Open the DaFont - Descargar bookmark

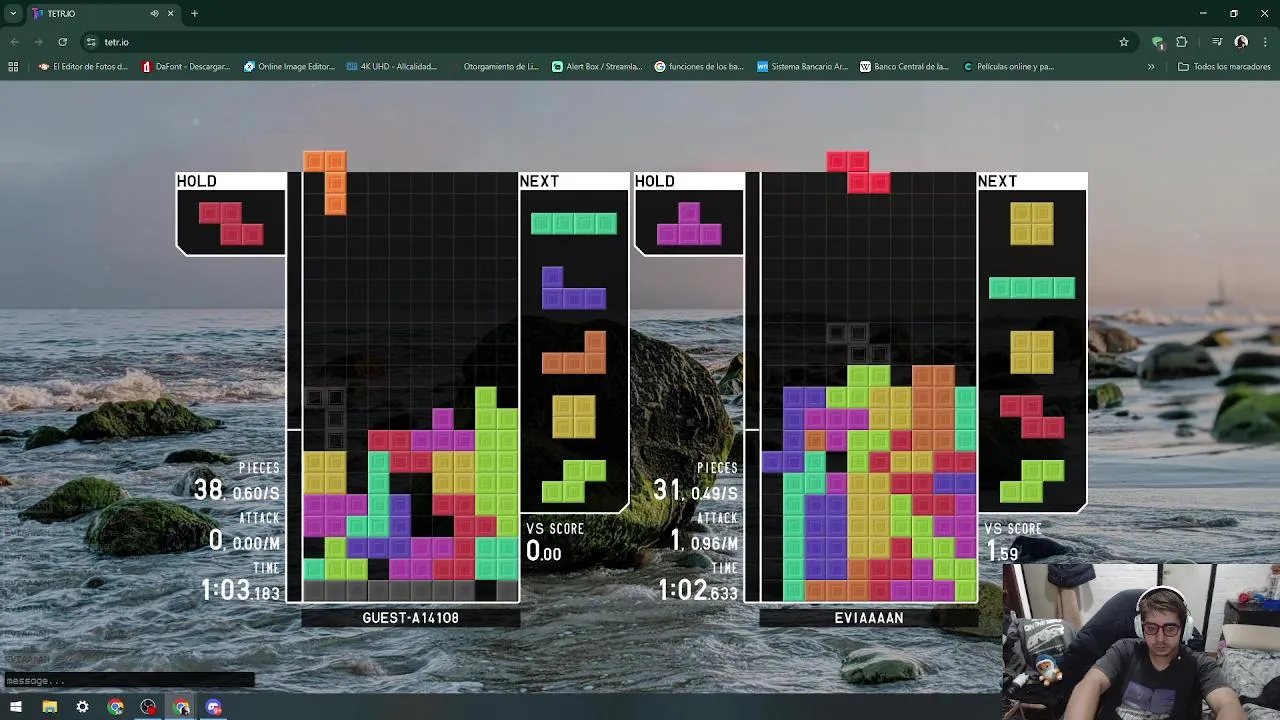click(x=186, y=67)
